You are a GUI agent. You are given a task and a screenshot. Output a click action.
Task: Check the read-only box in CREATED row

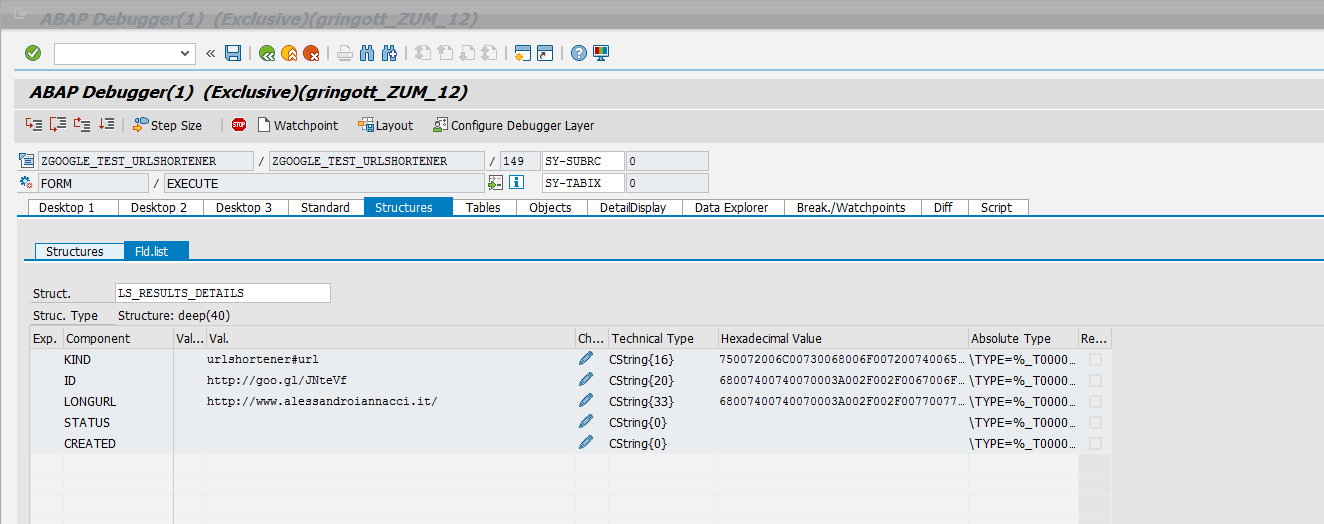(x=1095, y=443)
